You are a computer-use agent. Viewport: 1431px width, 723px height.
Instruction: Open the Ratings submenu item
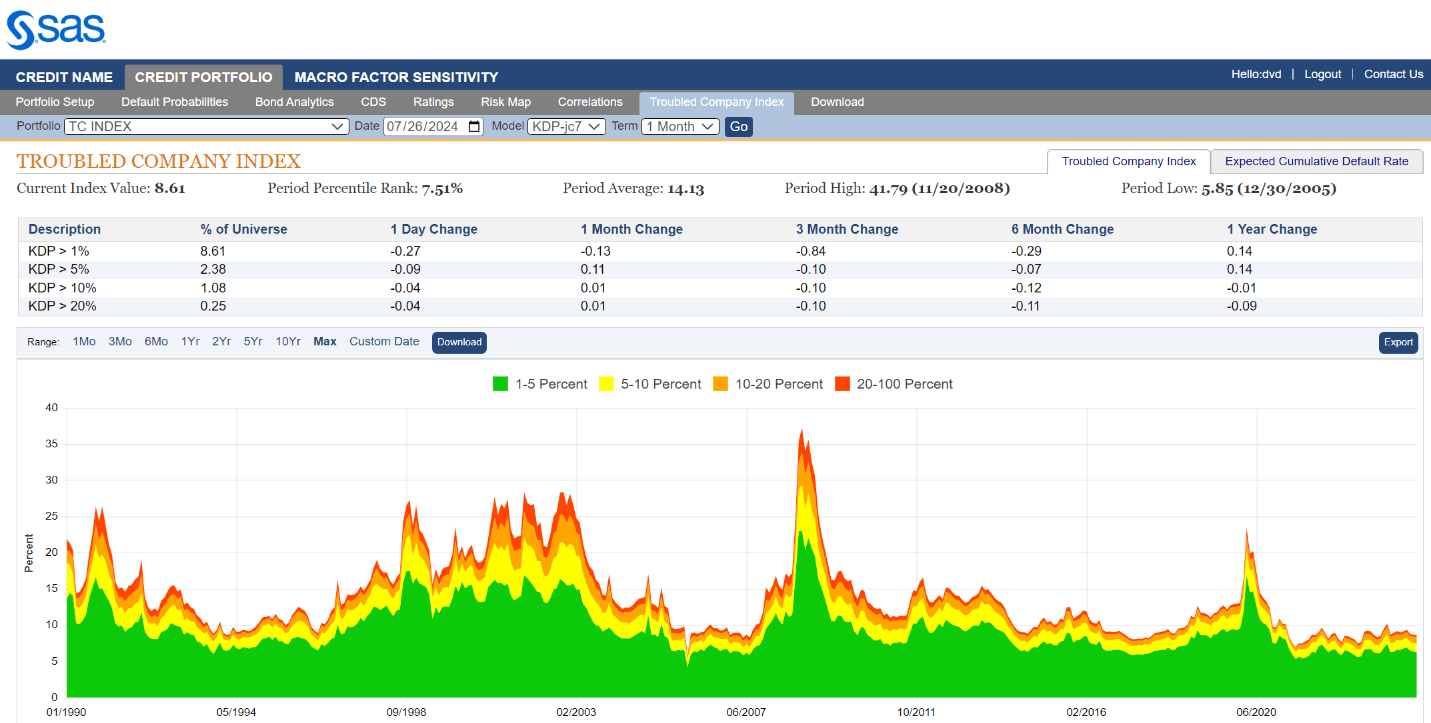[433, 102]
